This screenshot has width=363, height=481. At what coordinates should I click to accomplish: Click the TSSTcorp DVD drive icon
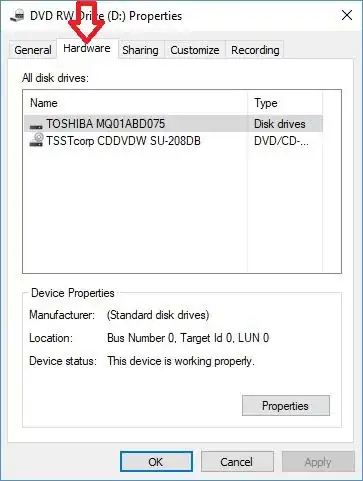pos(36,140)
